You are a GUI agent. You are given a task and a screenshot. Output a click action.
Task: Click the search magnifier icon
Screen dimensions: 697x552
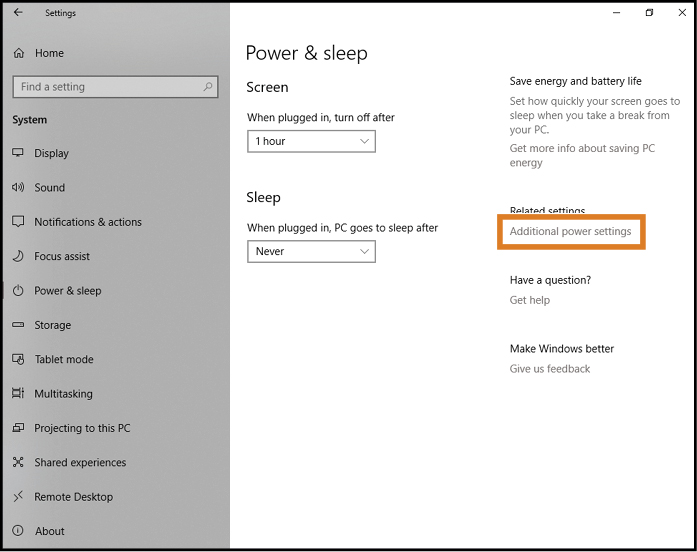tap(208, 87)
